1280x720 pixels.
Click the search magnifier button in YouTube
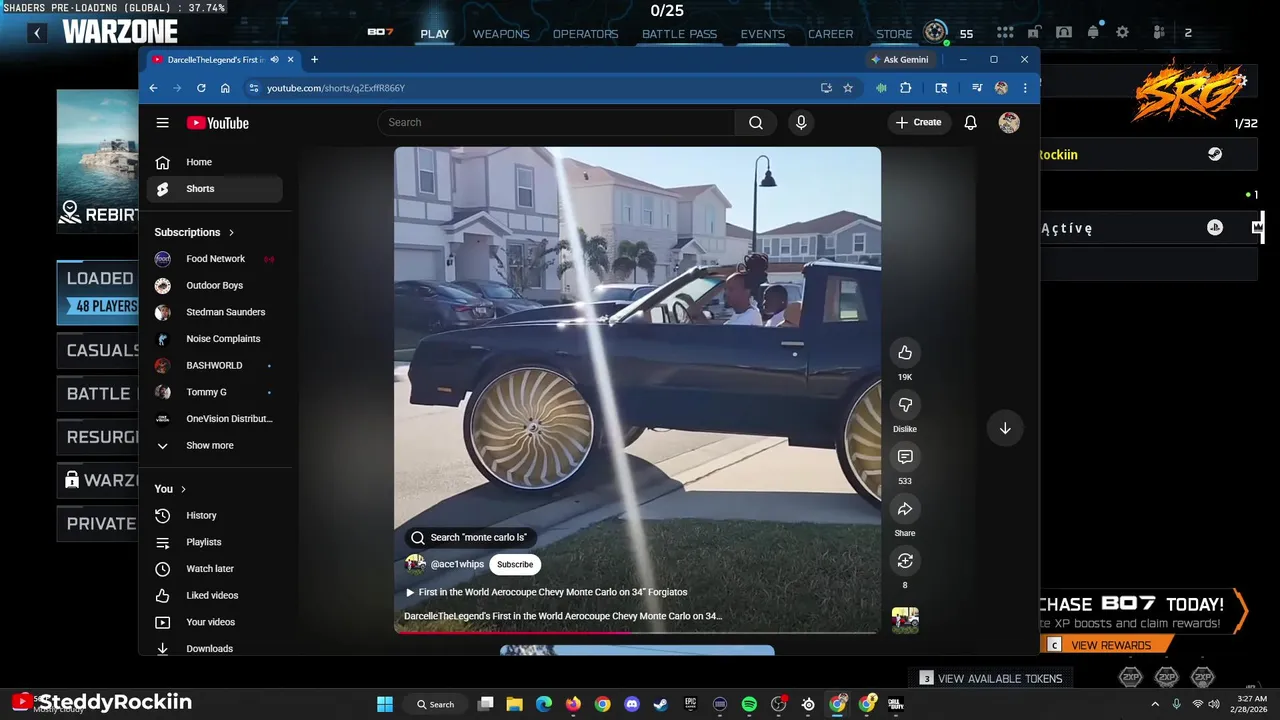tap(756, 122)
